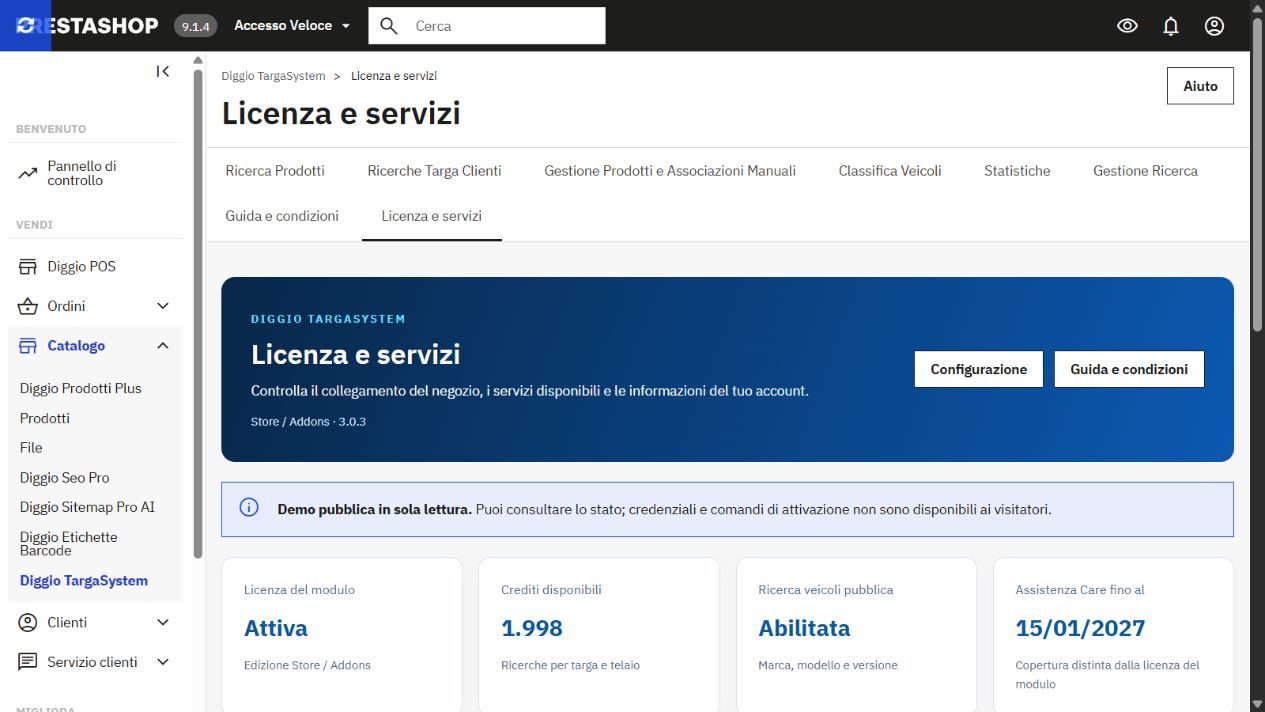Open Diggio Prodotti Plus submenu item
The height and width of the screenshot is (712, 1265).
[81, 388]
